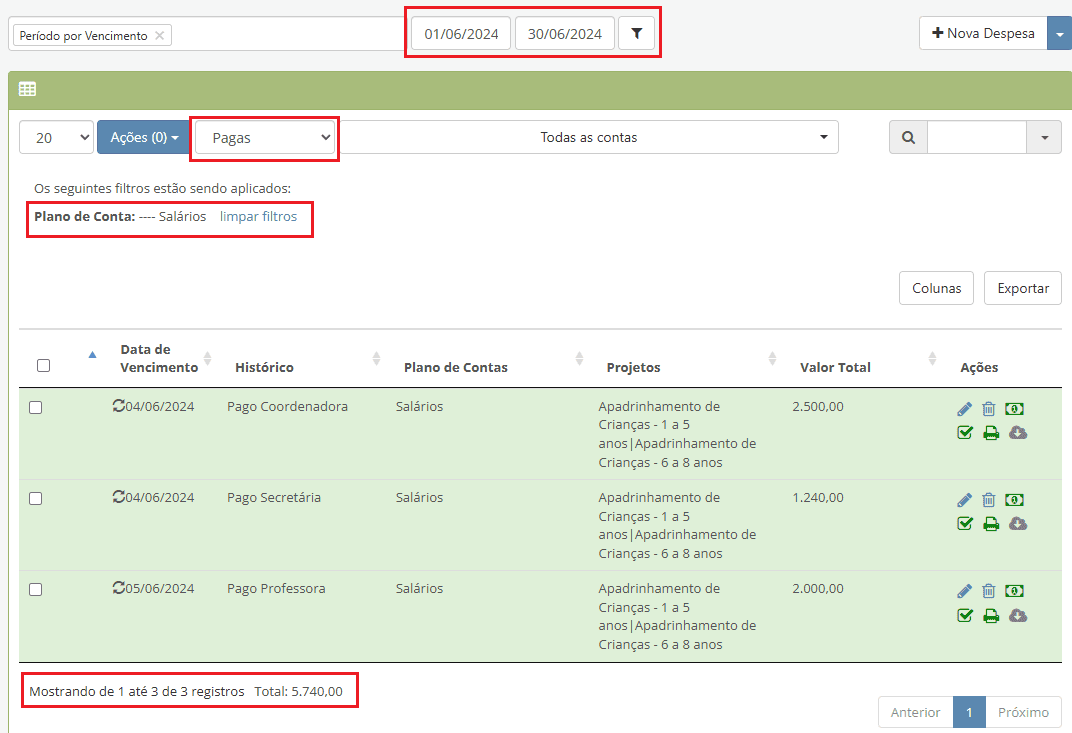The width and height of the screenshot is (1072, 733).
Task: Click the money icon for Pago Coordenadora
Action: tap(1014, 409)
